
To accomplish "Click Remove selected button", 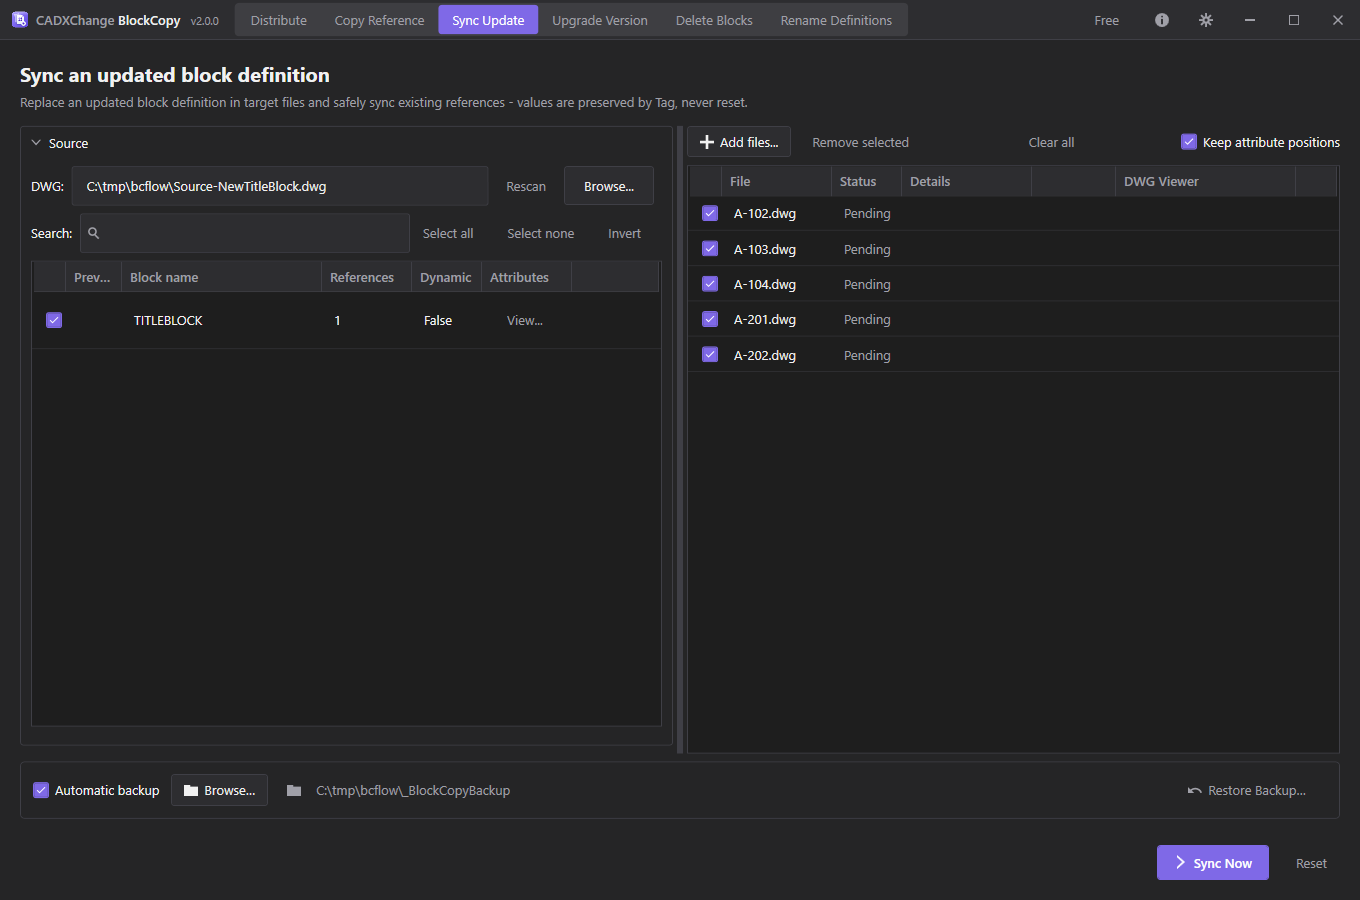I will [861, 142].
